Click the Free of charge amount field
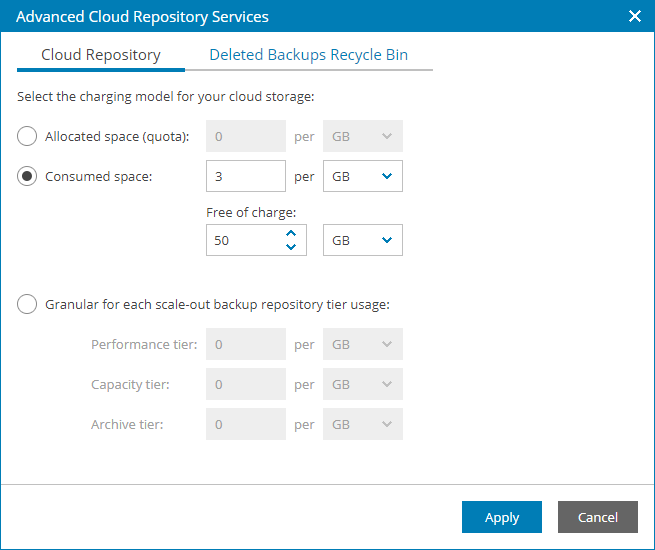 pyautogui.click(x=240, y=240)
